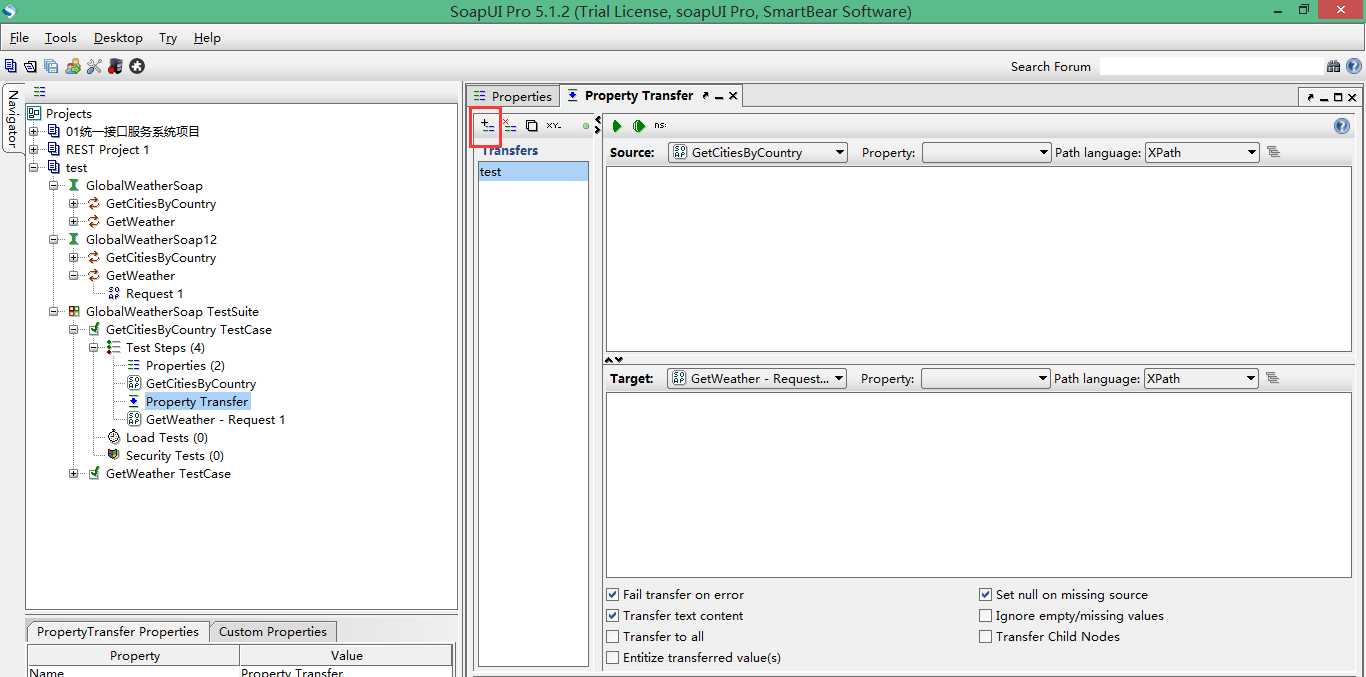
Task: Delete the selected property transfer
Action: point(509,126)
